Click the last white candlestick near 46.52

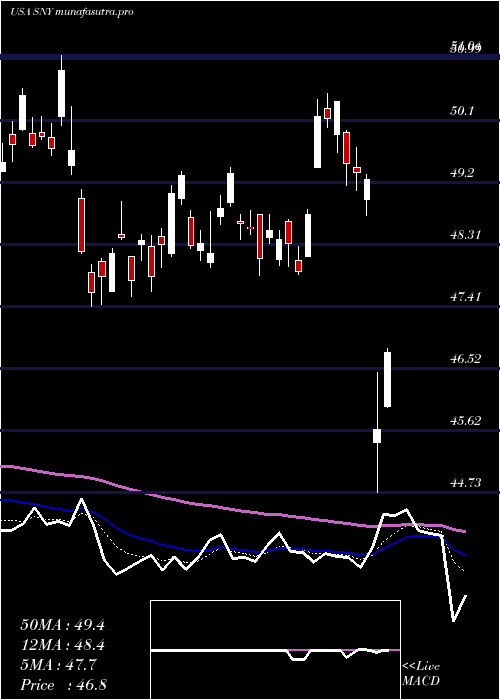pyautogui.click(x=388, y=378)
